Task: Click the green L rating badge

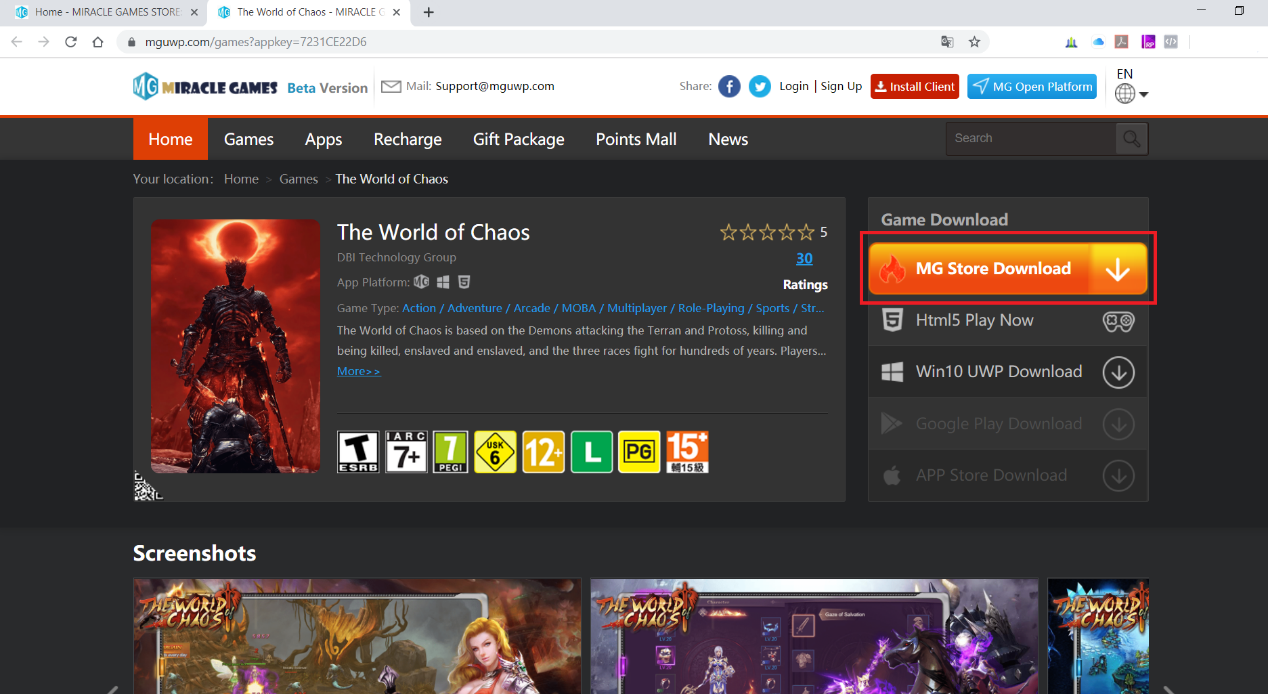Action: click(x=592, y=452)
